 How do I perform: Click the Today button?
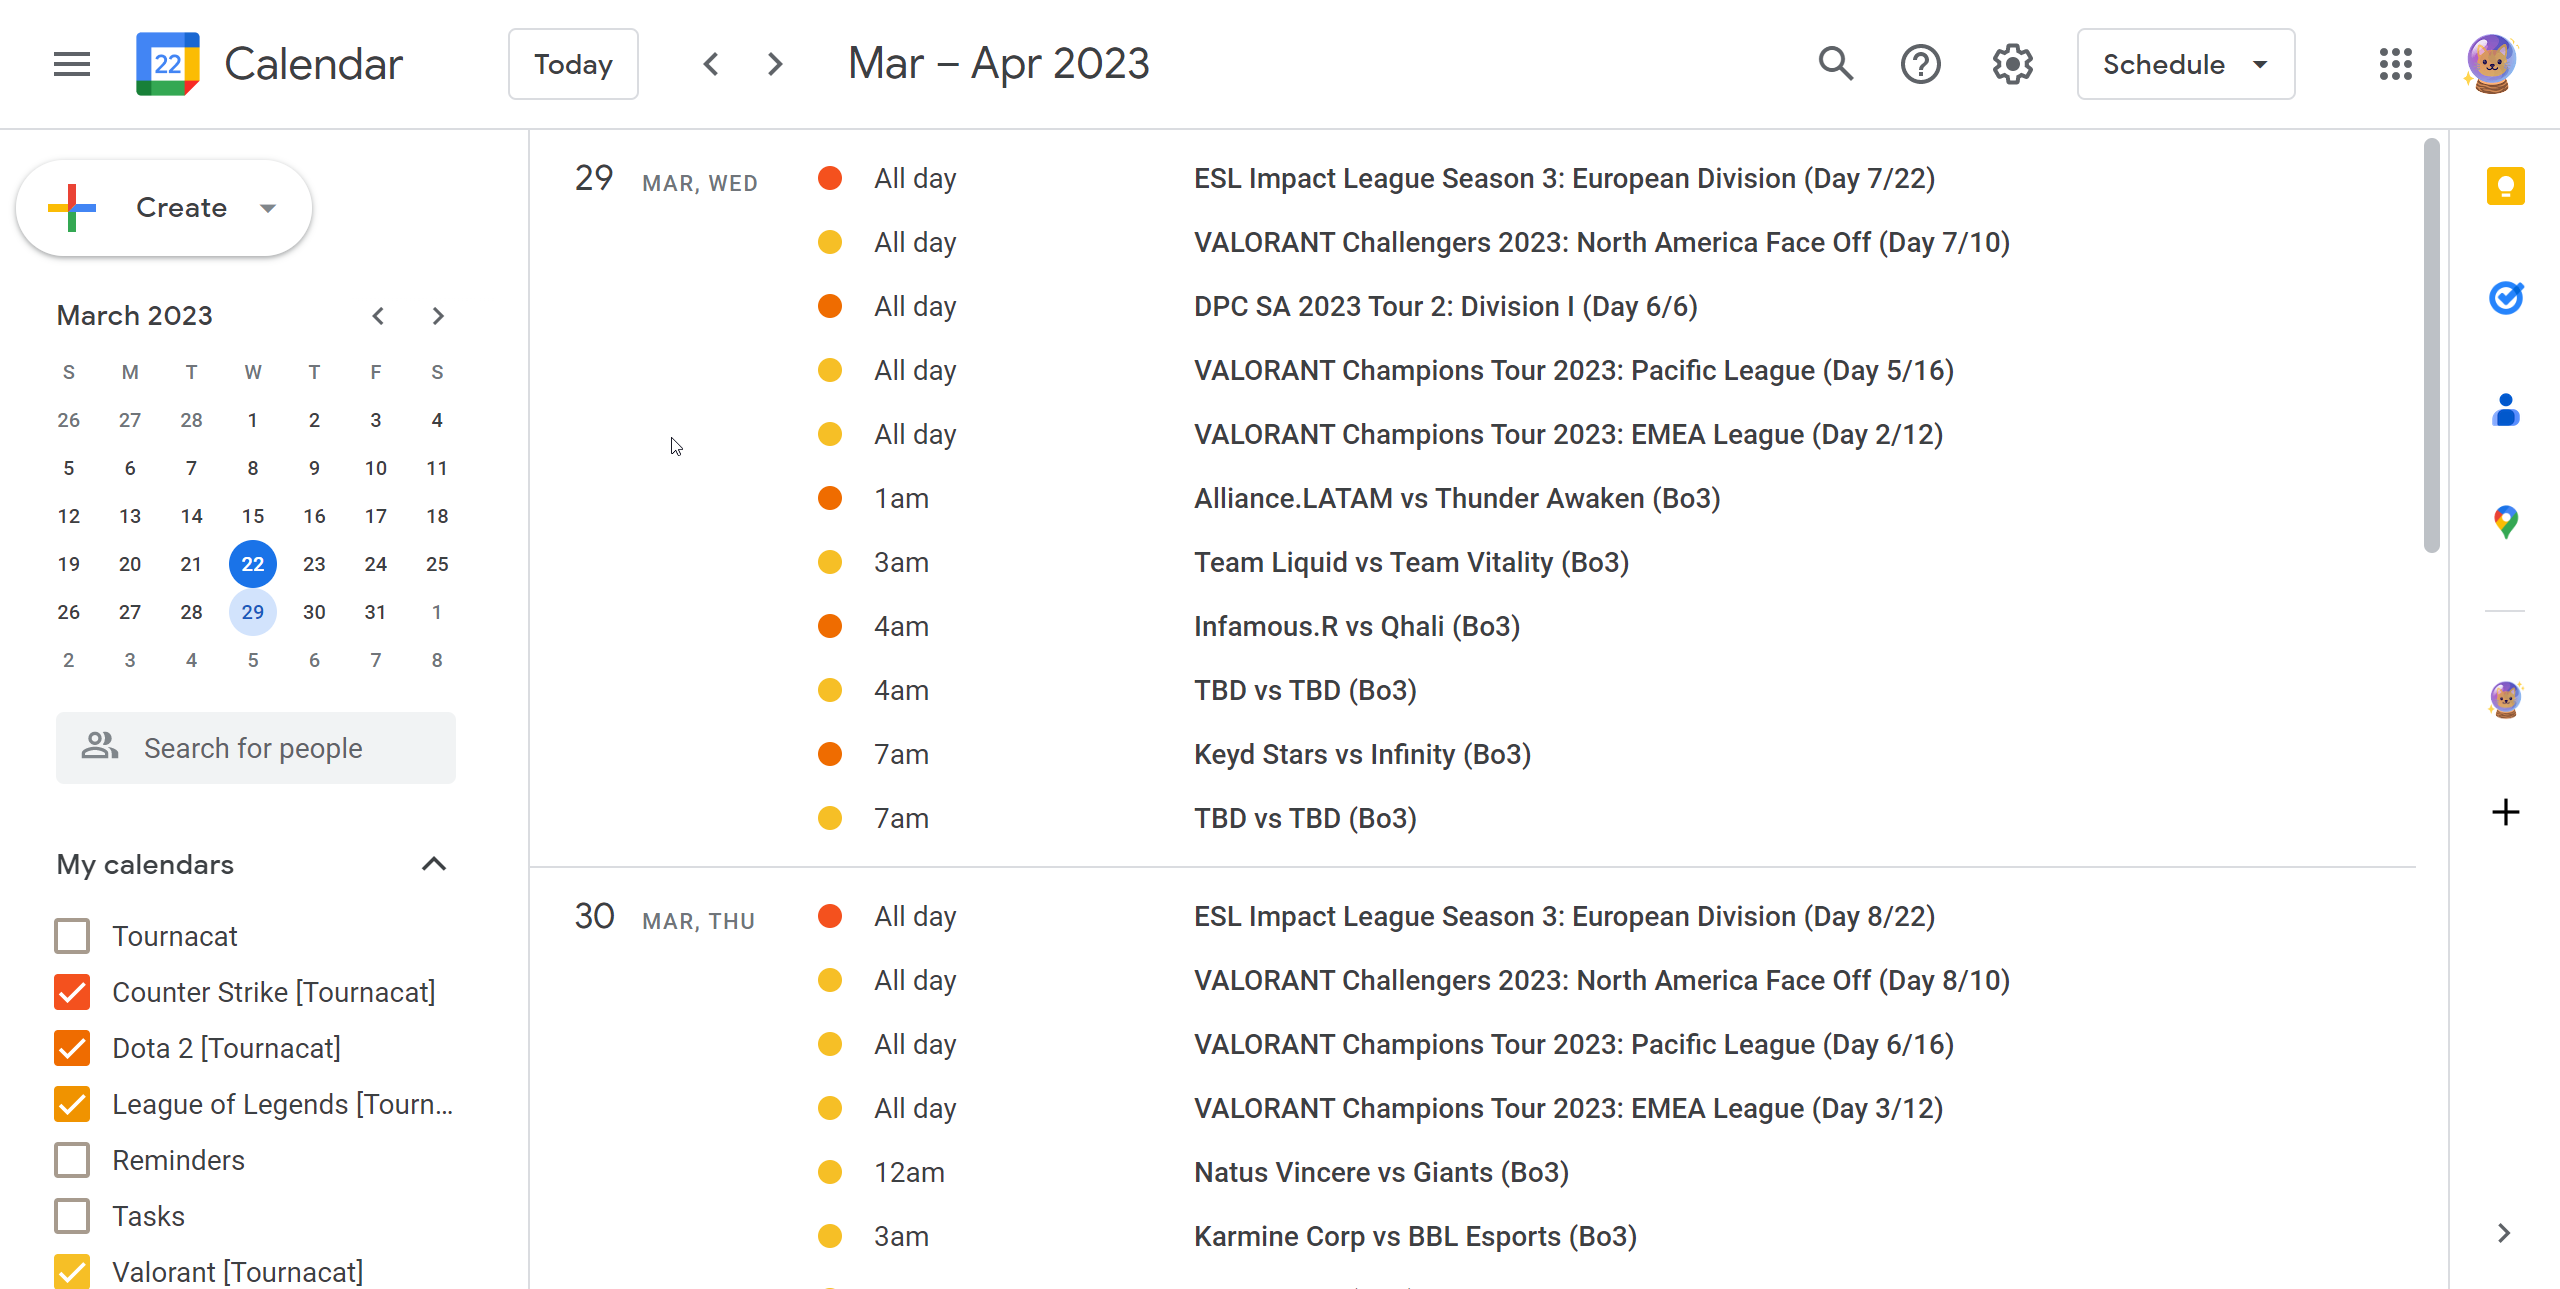[573, 64]
